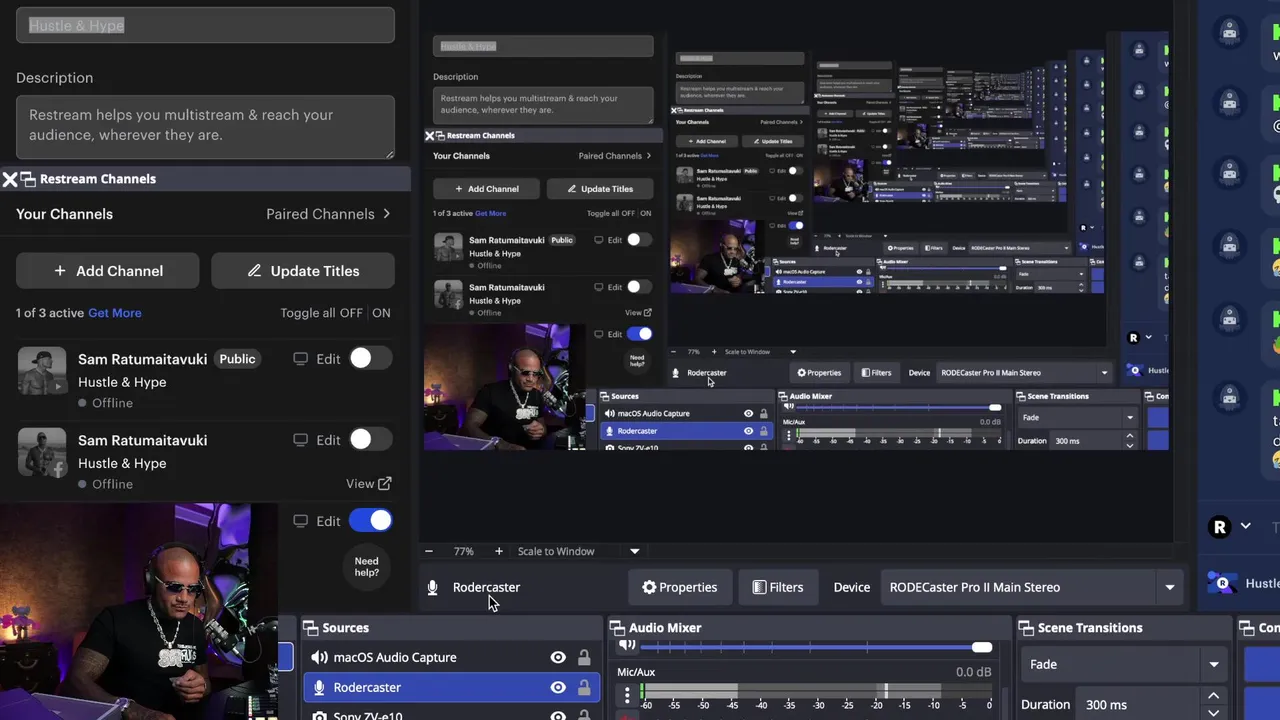This screenshot has width=1280, height=720.
Task: Increase the transition Duration with the up arrow
Action: click(1213, 697)
